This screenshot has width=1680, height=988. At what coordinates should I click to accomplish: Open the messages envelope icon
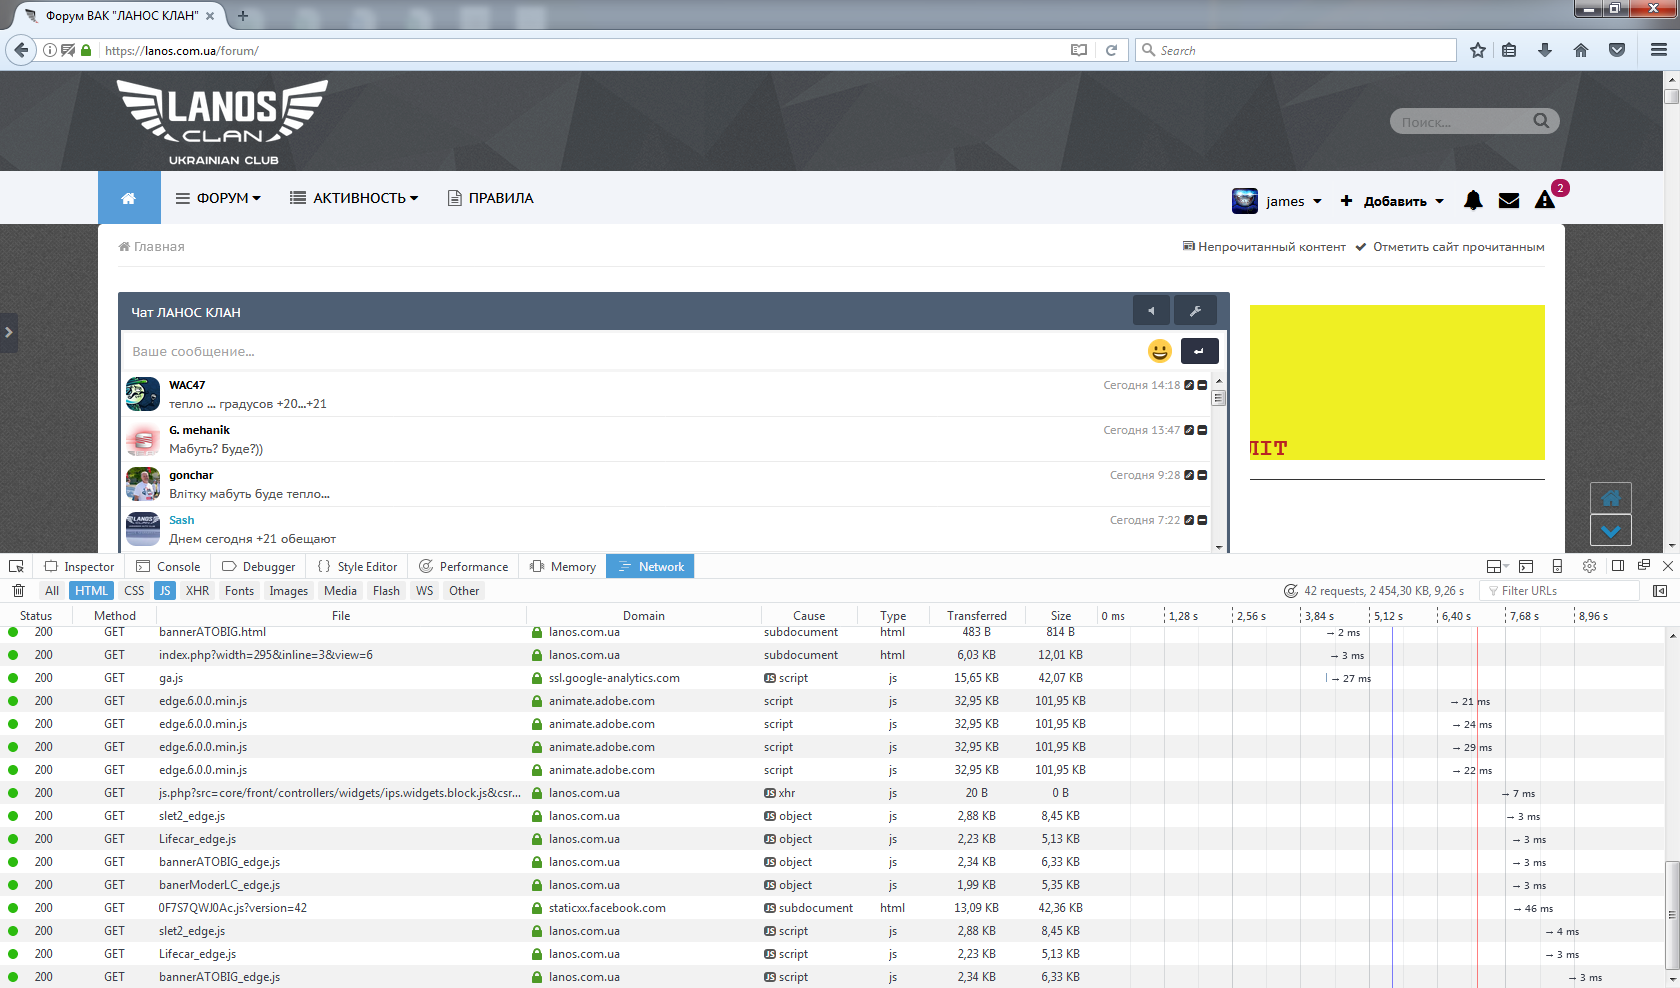(x=1509, y=201)
